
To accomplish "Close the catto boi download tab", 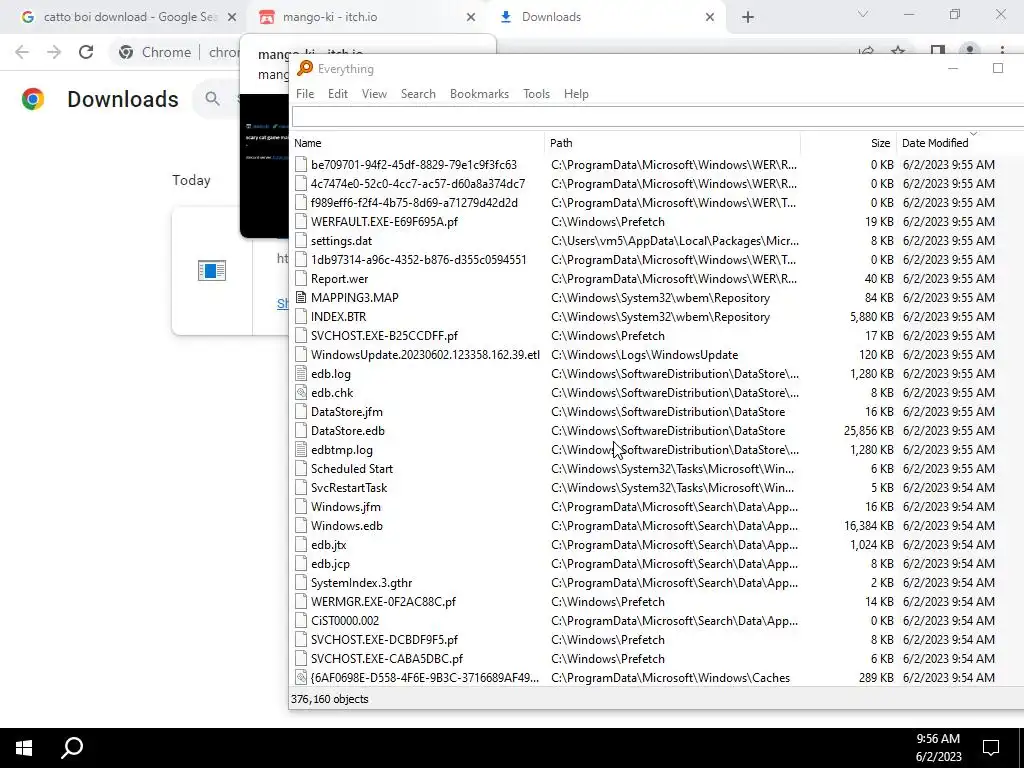I will (231, 17).
